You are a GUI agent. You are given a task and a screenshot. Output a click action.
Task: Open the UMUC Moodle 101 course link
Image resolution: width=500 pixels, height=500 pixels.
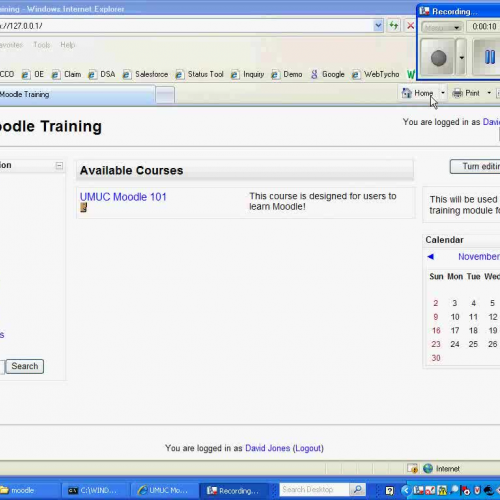click(123, 197)
